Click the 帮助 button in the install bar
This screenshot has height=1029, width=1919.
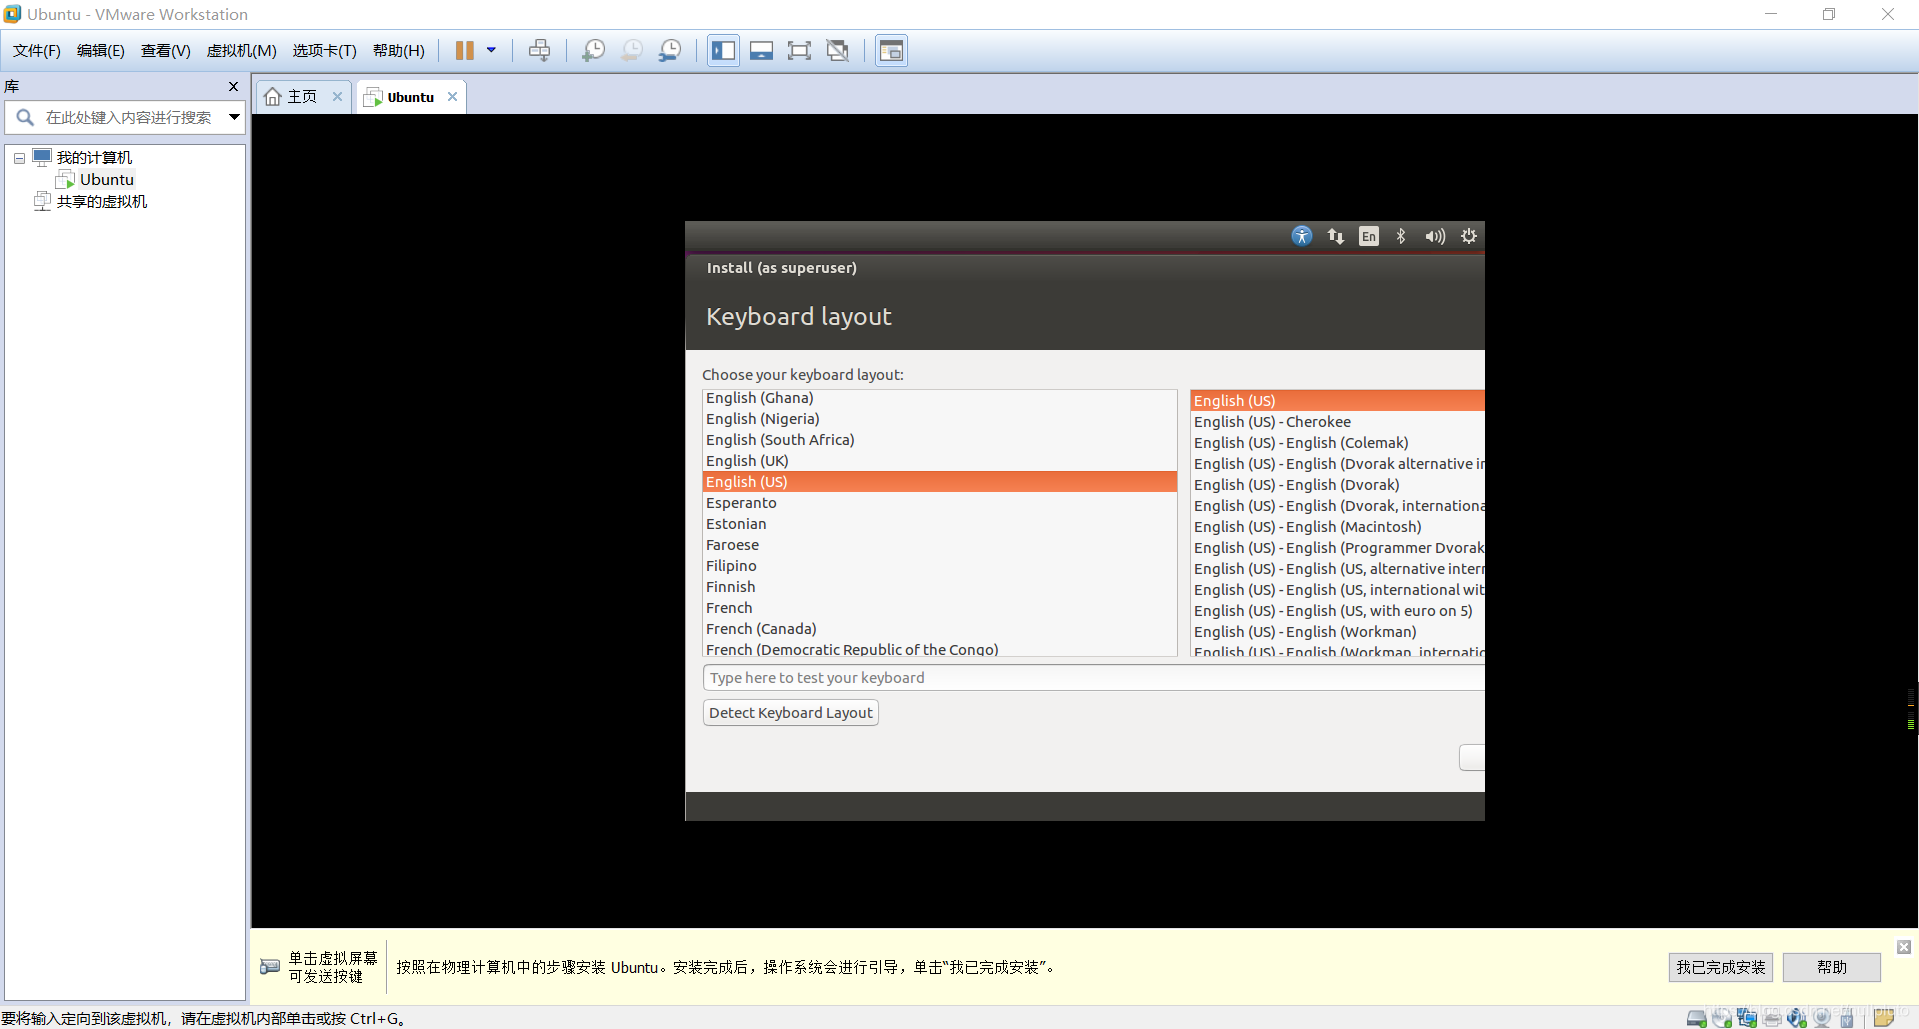point(1832,967)
